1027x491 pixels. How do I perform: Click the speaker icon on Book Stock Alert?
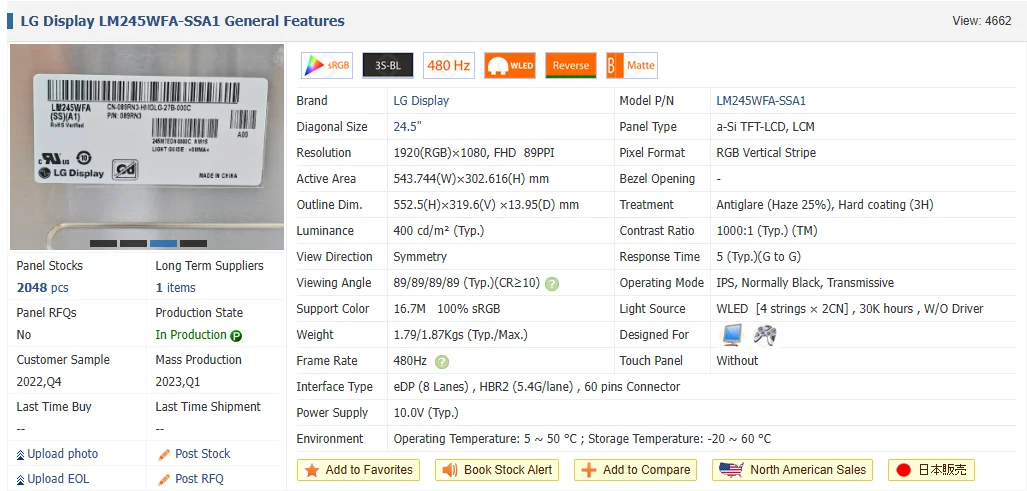click(x=450, y=470)
